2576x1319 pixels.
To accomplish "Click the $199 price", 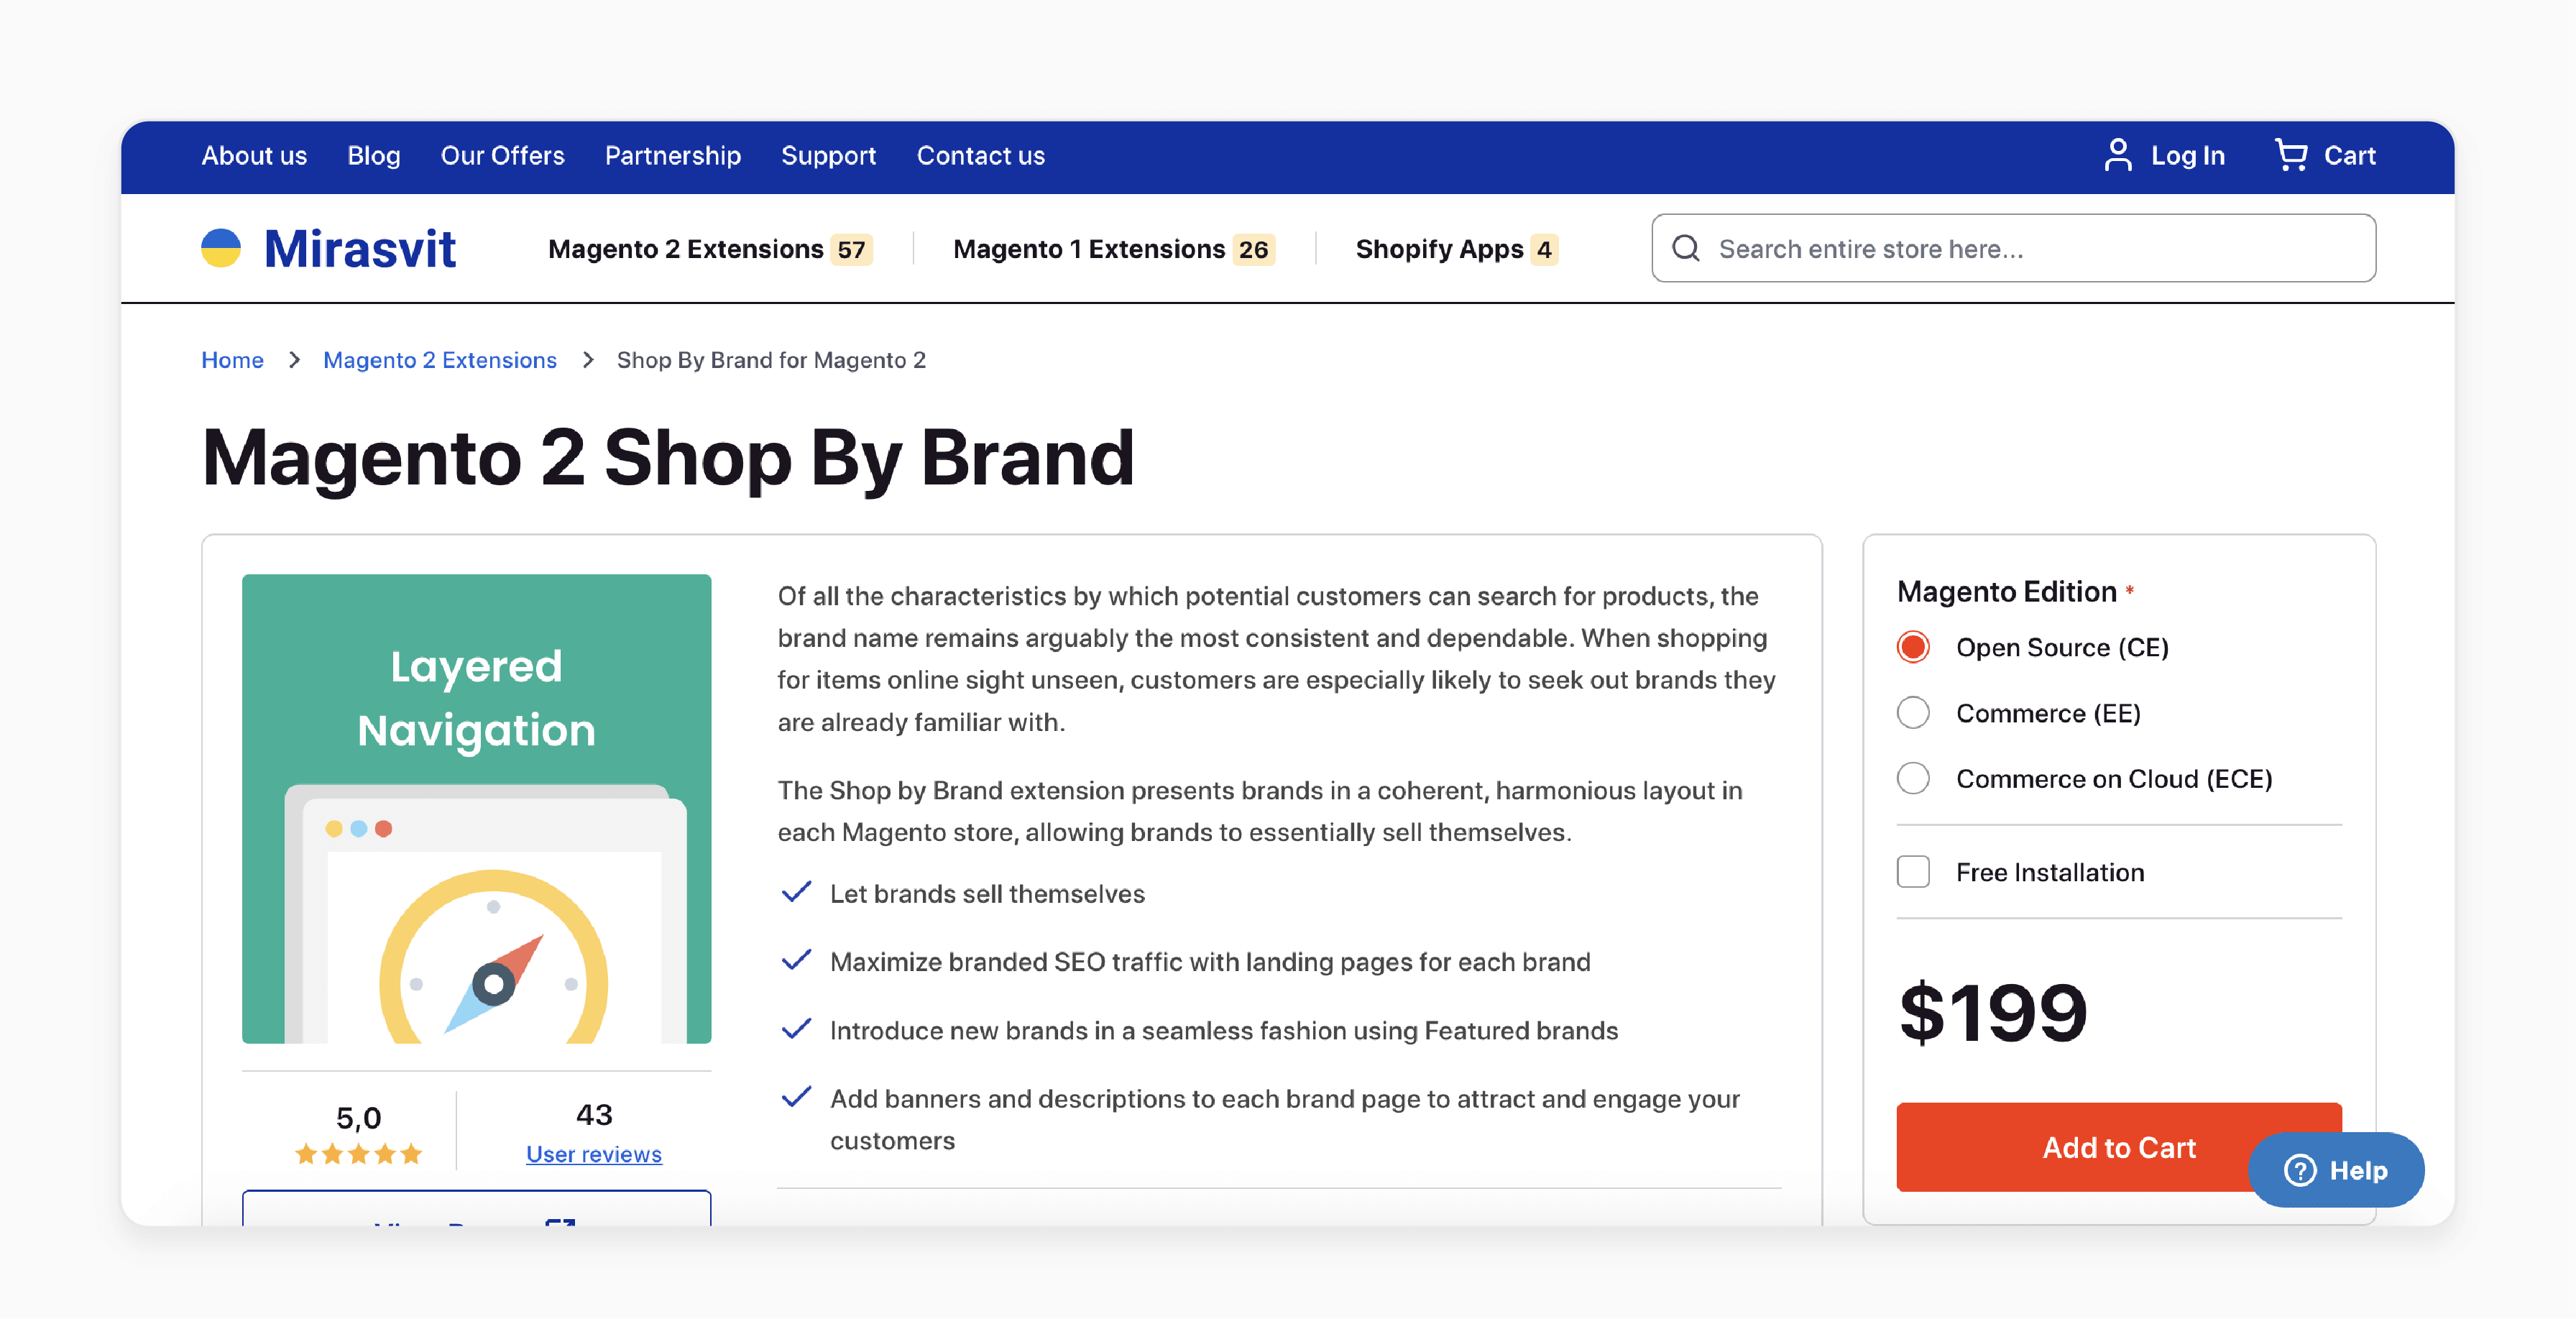I will tap(1992, 1012).
